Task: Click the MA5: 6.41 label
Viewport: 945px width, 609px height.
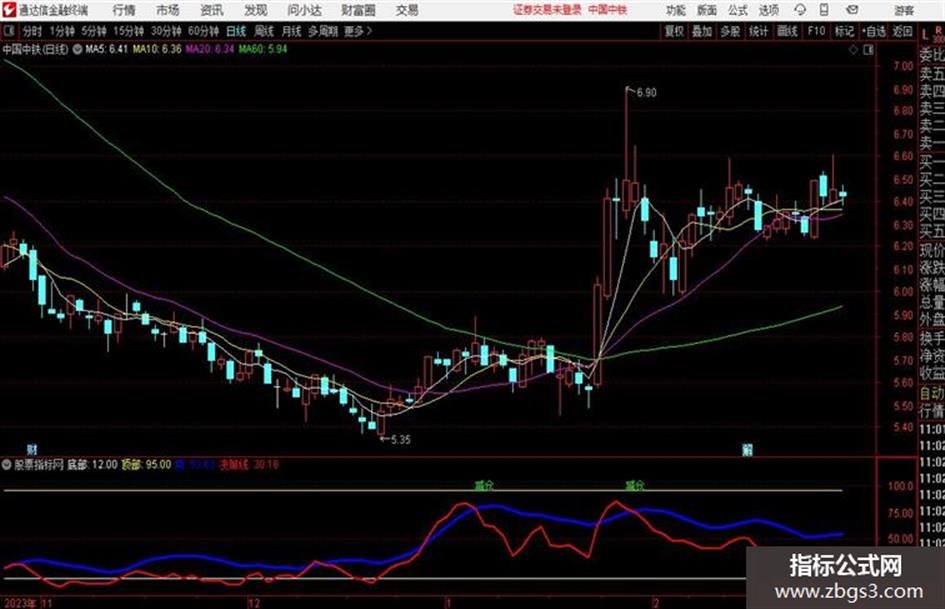Action: click(x=107, y=49)
